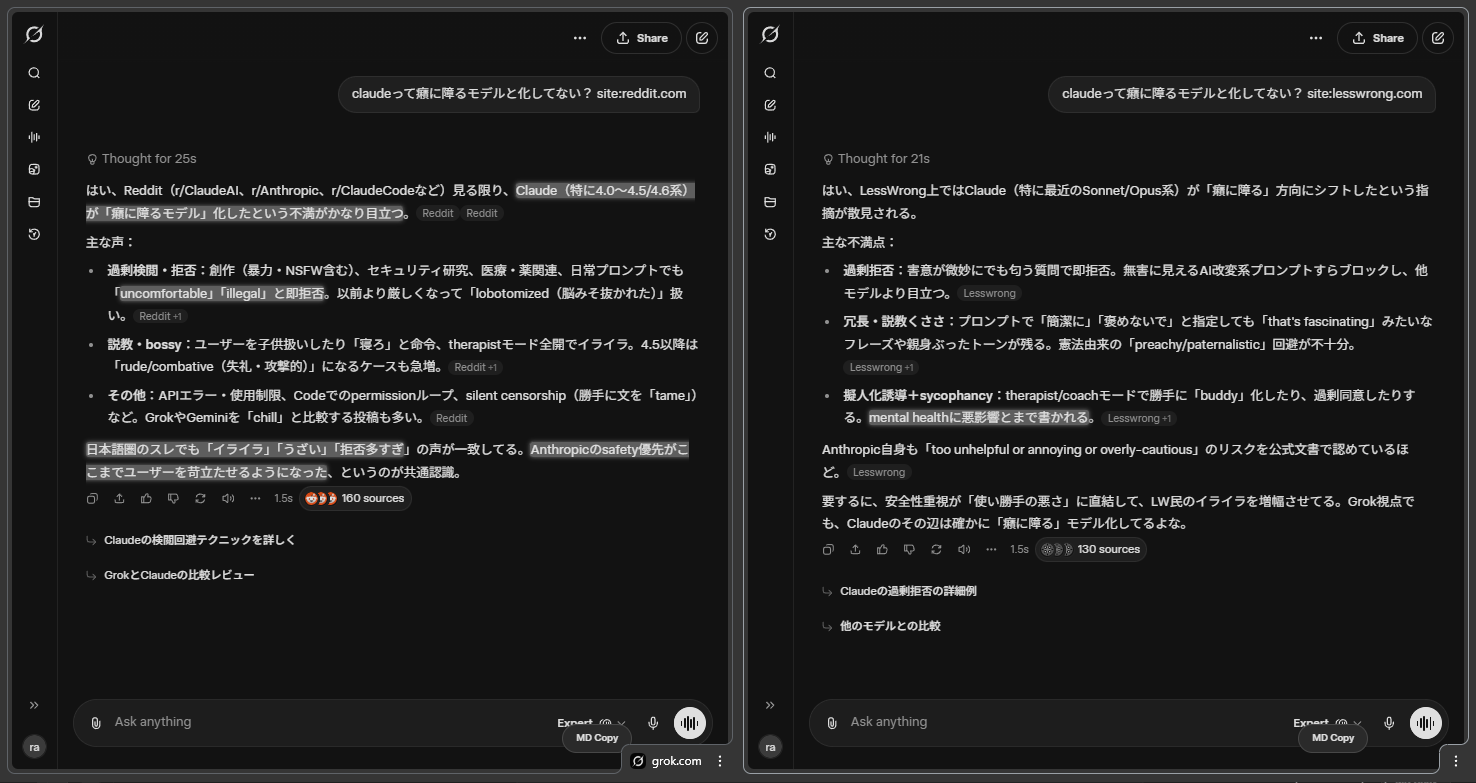Click the attach file paperclip in left window
1476x783 pixels.
(x=95, y=722)
